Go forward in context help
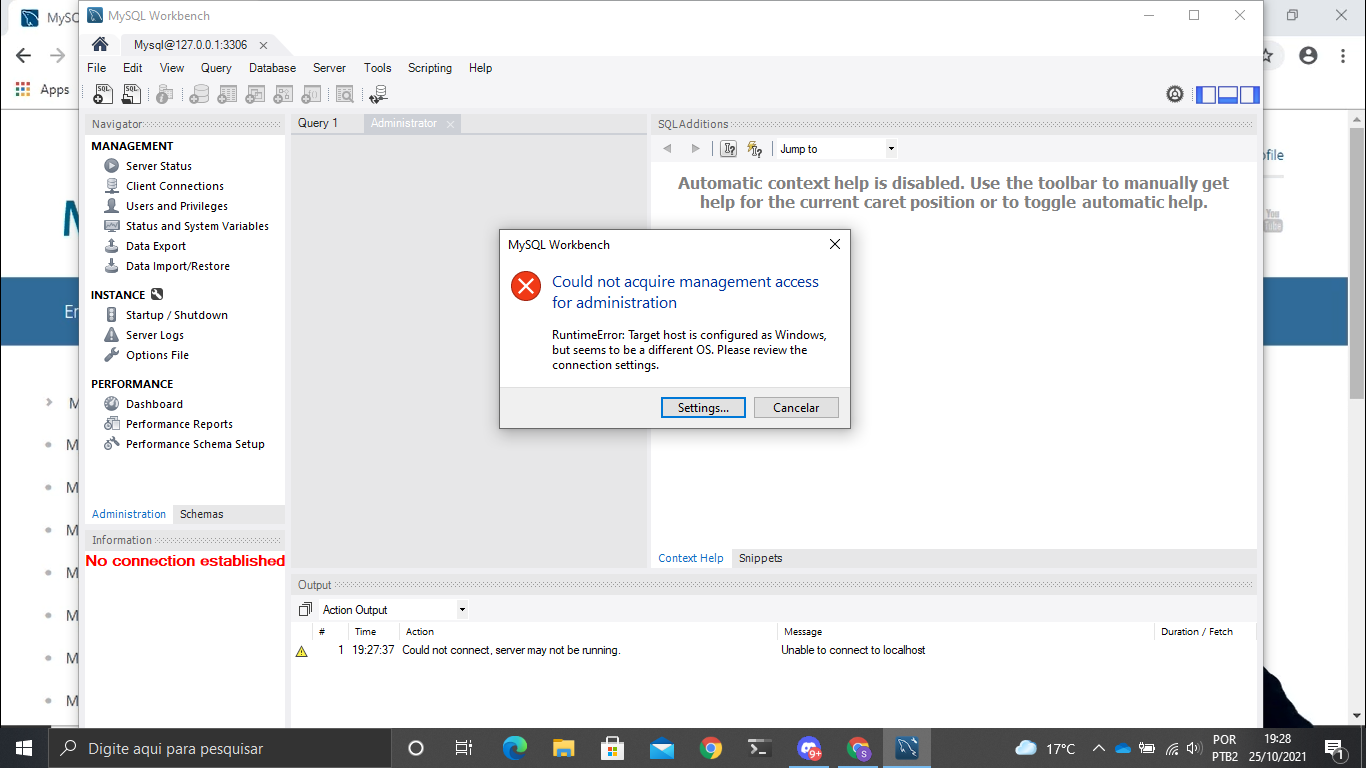 pyautogui.click(x=696, y=149)
